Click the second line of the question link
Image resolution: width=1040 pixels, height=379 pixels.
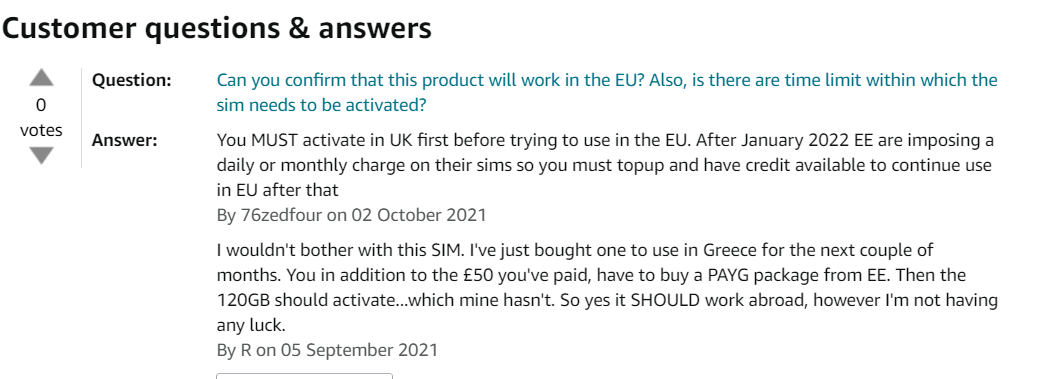(321, 106)
